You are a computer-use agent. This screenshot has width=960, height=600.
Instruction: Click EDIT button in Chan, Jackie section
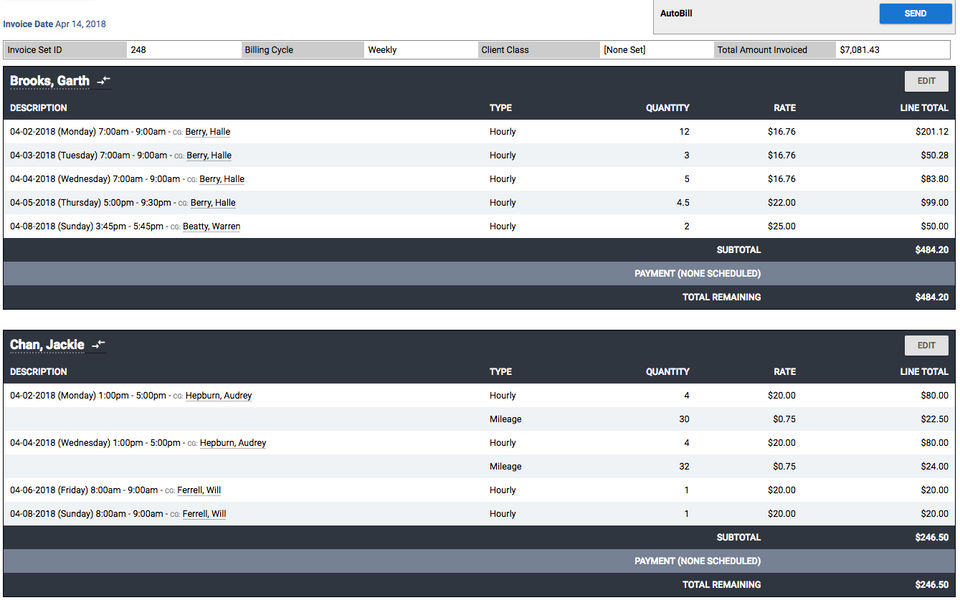926,345
